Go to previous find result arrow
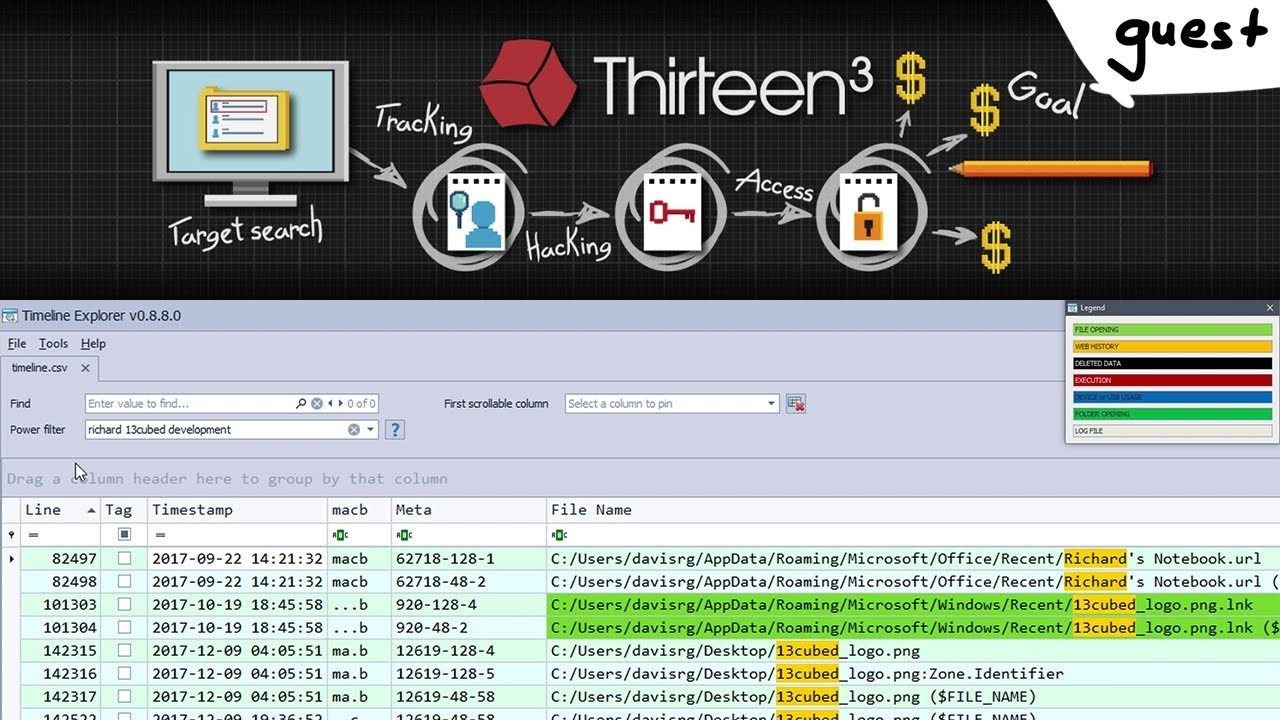The width and height of the screenshot is (1280, 720). 330,404
